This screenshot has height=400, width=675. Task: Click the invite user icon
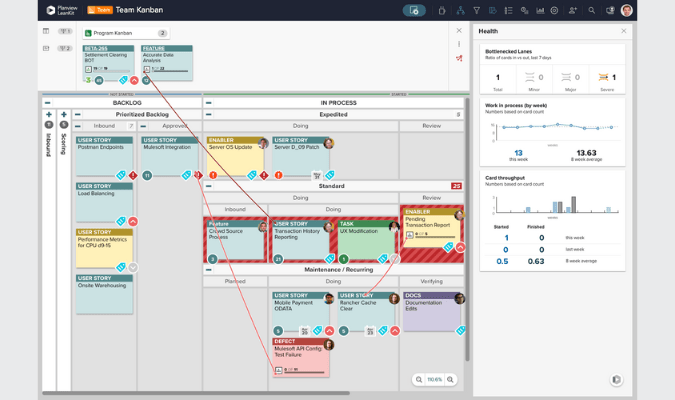(573, 11)
